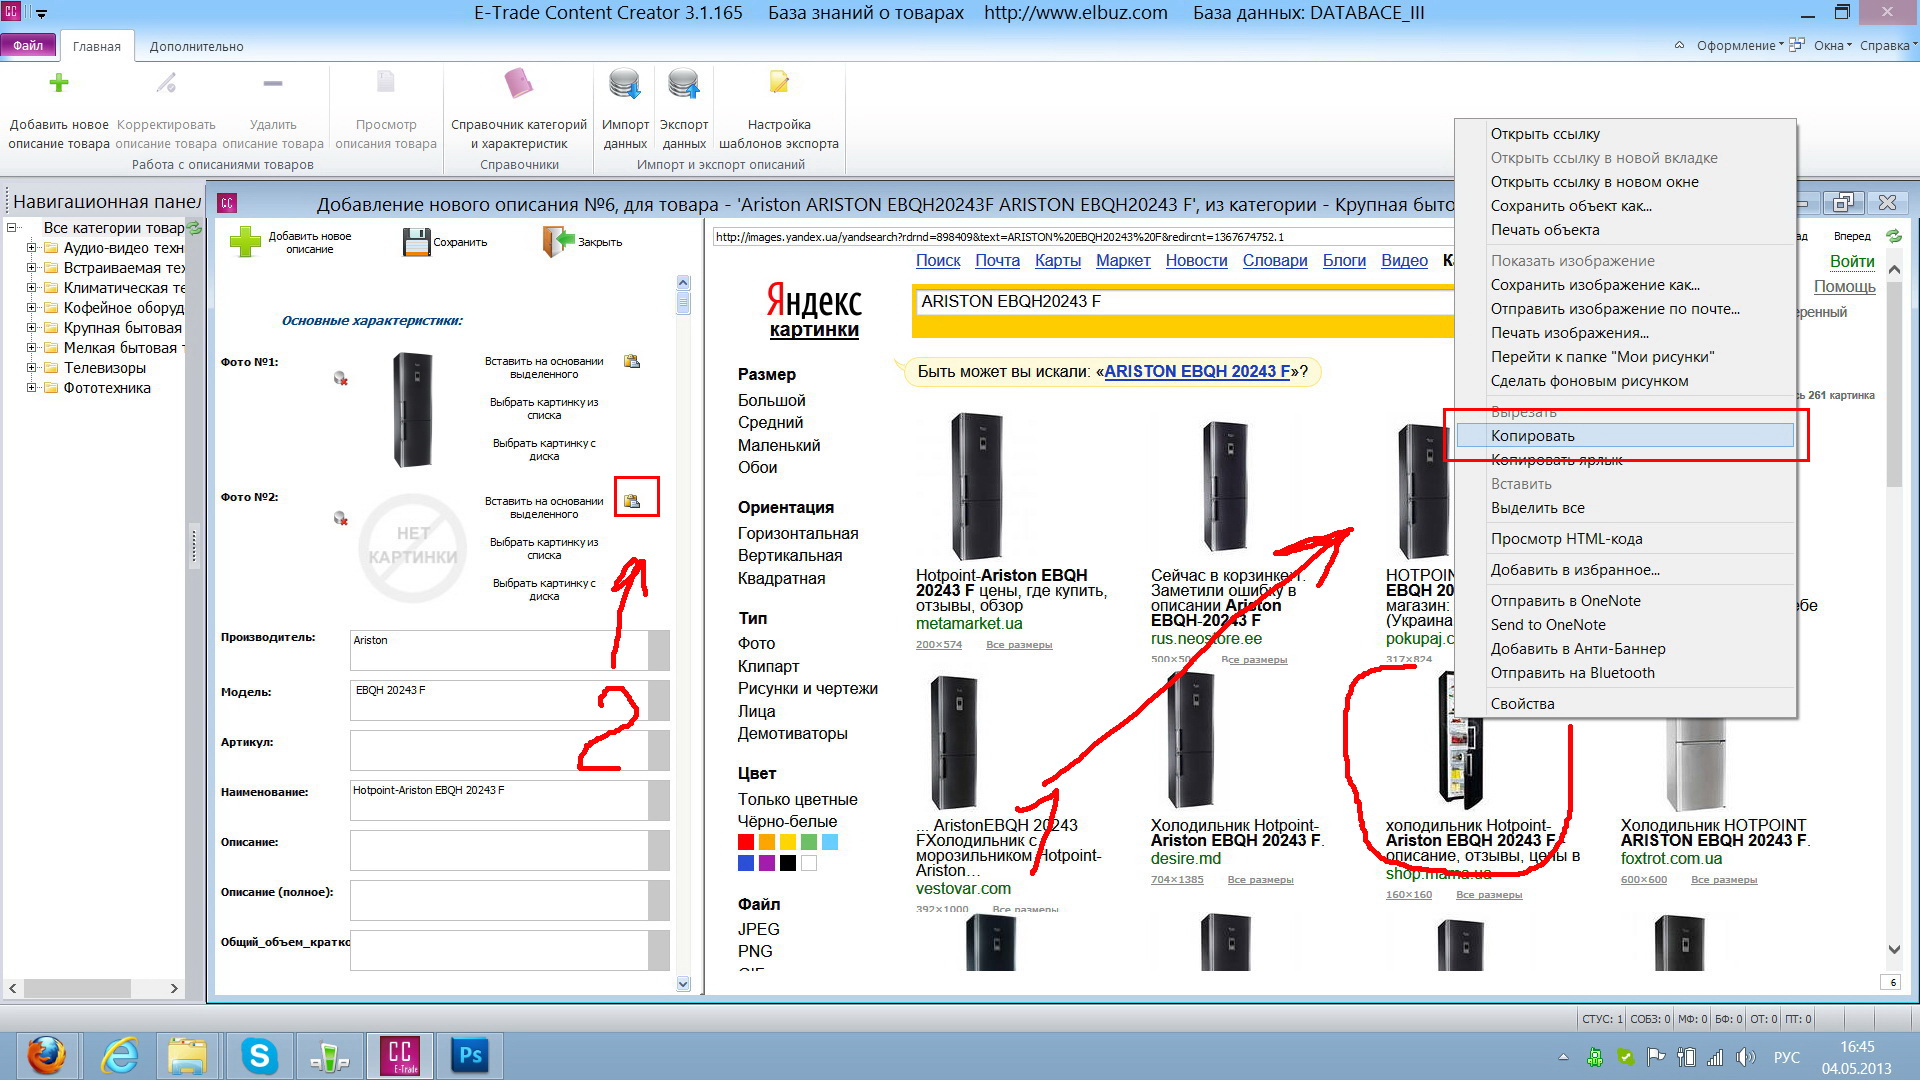The image size is (1920, 1080).
Task: Click Вставить на основании выделенного for Фото №1
Action: [544, 368]
